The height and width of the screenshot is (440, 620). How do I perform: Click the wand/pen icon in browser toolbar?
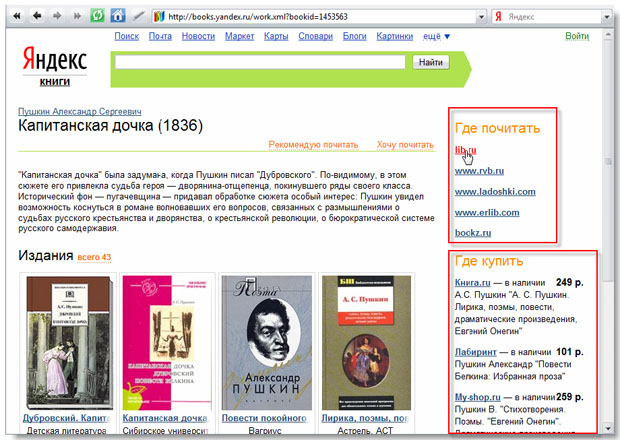(138, 16)
